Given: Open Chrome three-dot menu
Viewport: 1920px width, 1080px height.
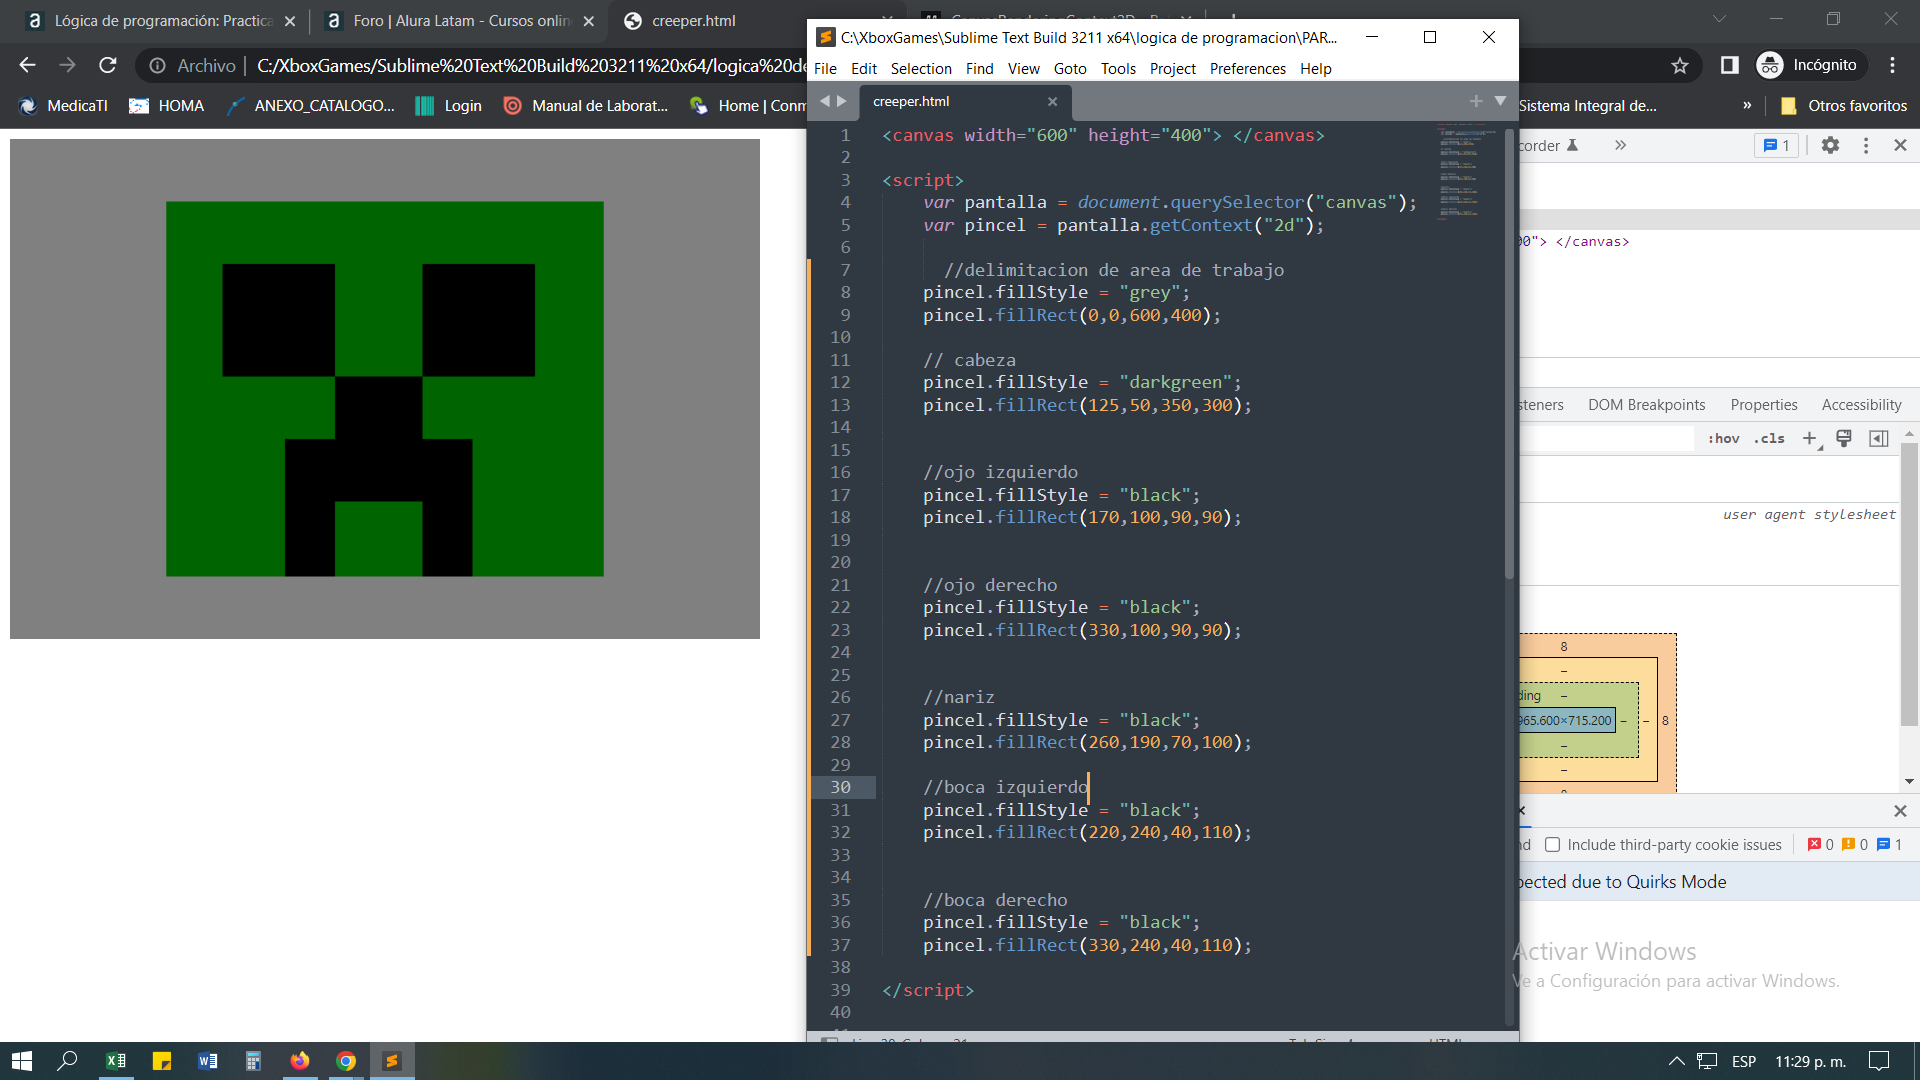Looking at the screenshot, I should click(x=1893, y=65).
